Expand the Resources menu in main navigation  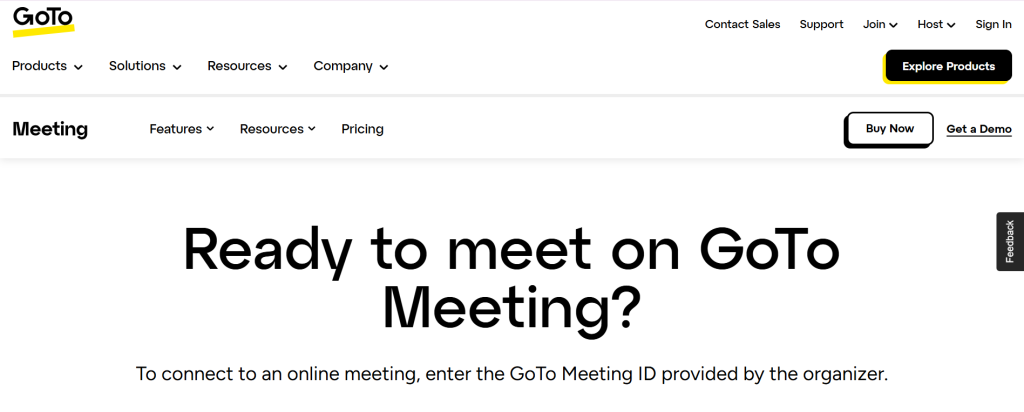click(247, 66)
